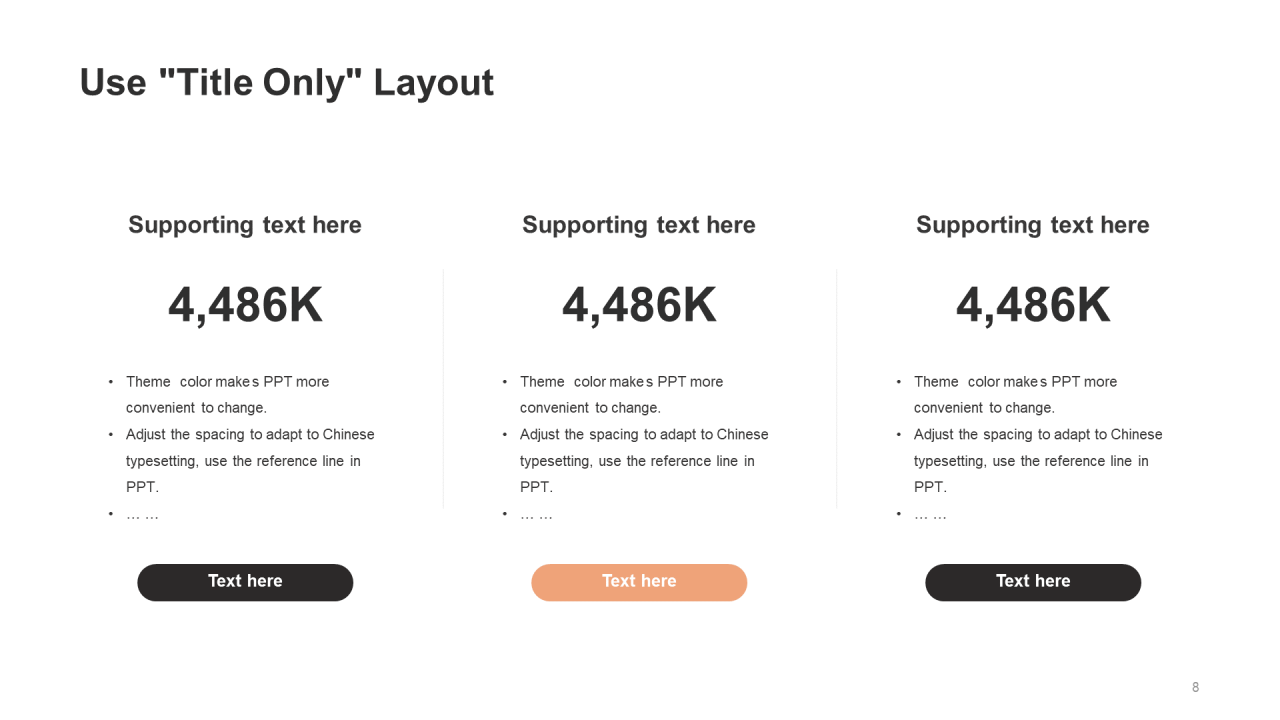
Task: Click right column 'Theme color makes PPT' bullet
Action: click(1015, 395)
